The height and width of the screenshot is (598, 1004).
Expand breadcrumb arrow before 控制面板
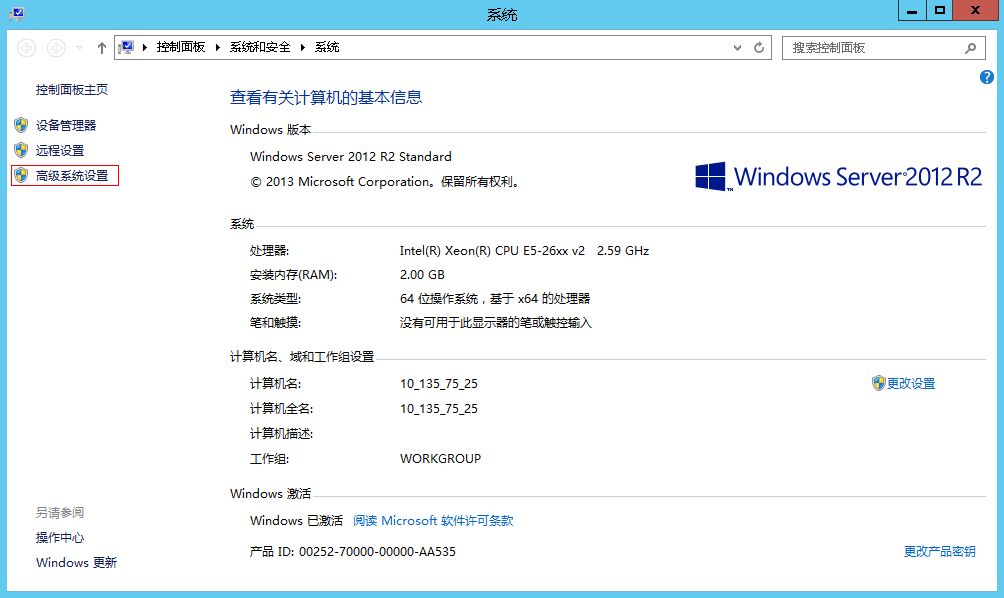(x=145, y=47)
